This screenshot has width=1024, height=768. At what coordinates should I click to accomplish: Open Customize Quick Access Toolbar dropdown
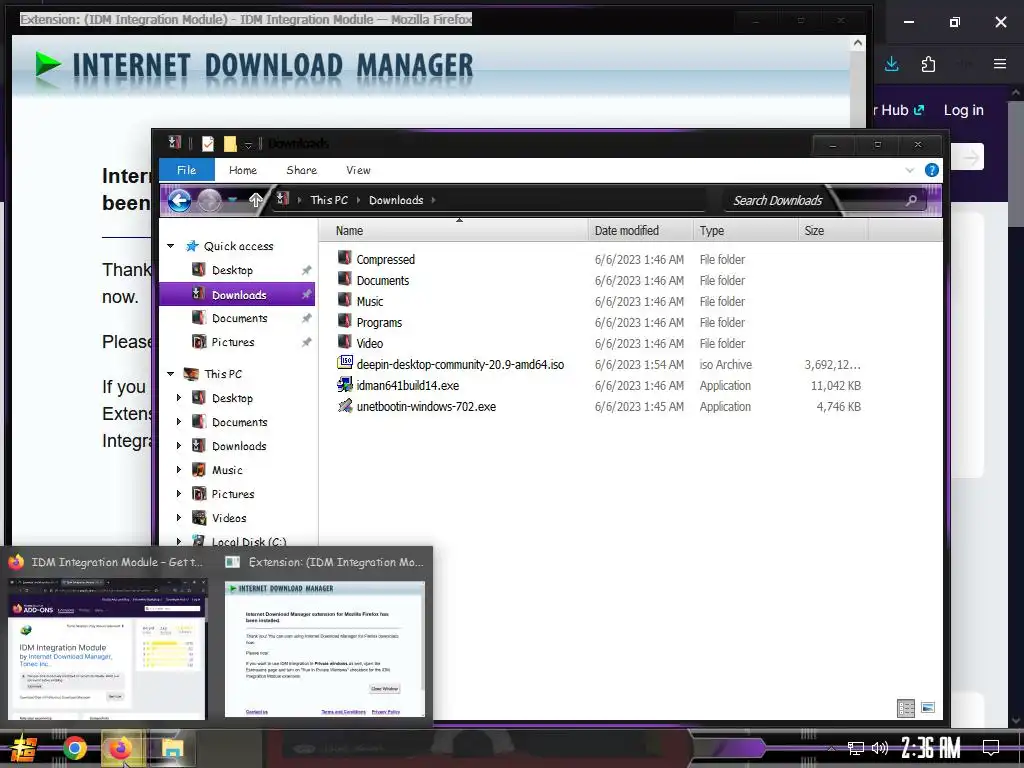tap(248, 144)
